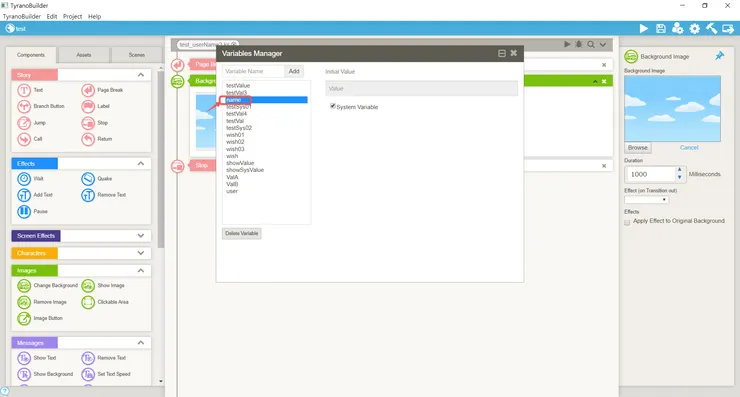The height and width of the screenshot is (397, 740).
Task: Click the background image preview thumbnail
Action: (672, 109)
